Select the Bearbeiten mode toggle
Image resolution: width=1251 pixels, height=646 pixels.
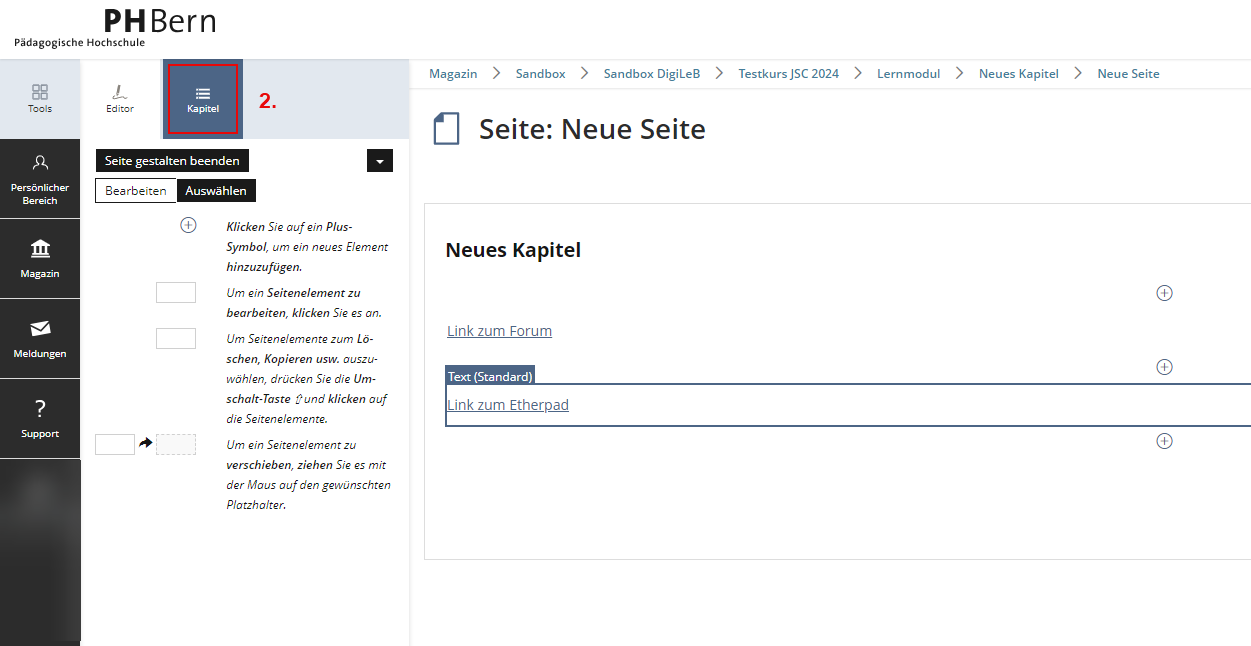(x=136, y=191)
